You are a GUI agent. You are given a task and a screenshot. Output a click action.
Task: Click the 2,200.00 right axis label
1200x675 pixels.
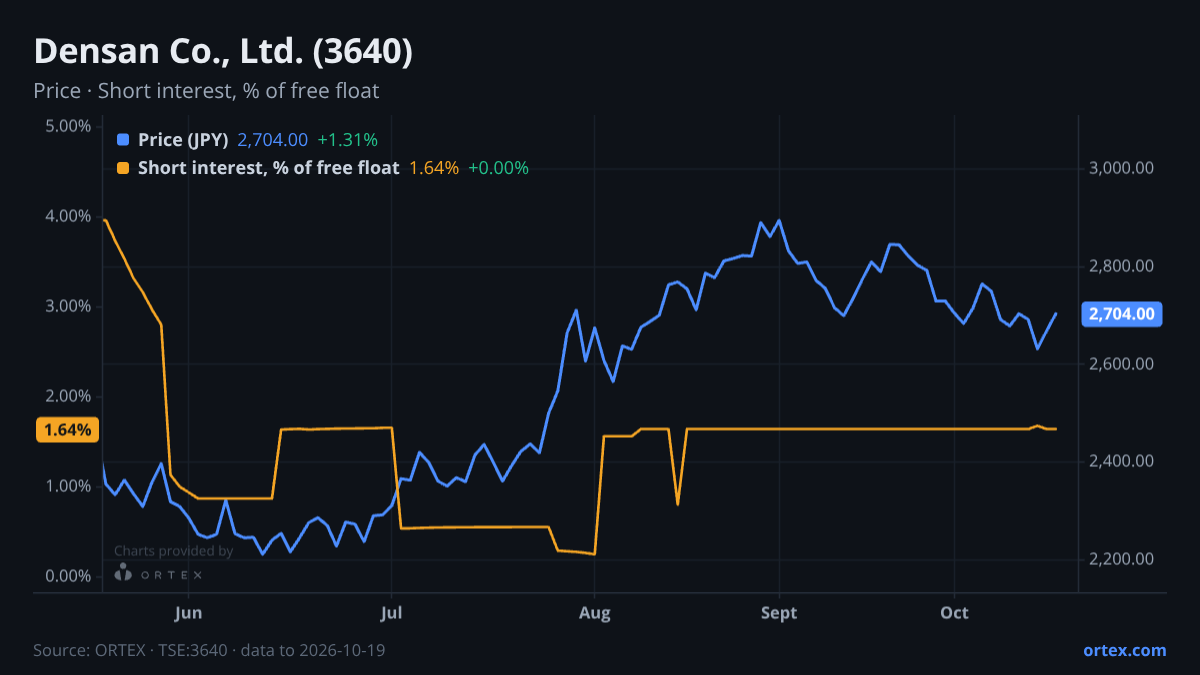(x=1121, y=559)
